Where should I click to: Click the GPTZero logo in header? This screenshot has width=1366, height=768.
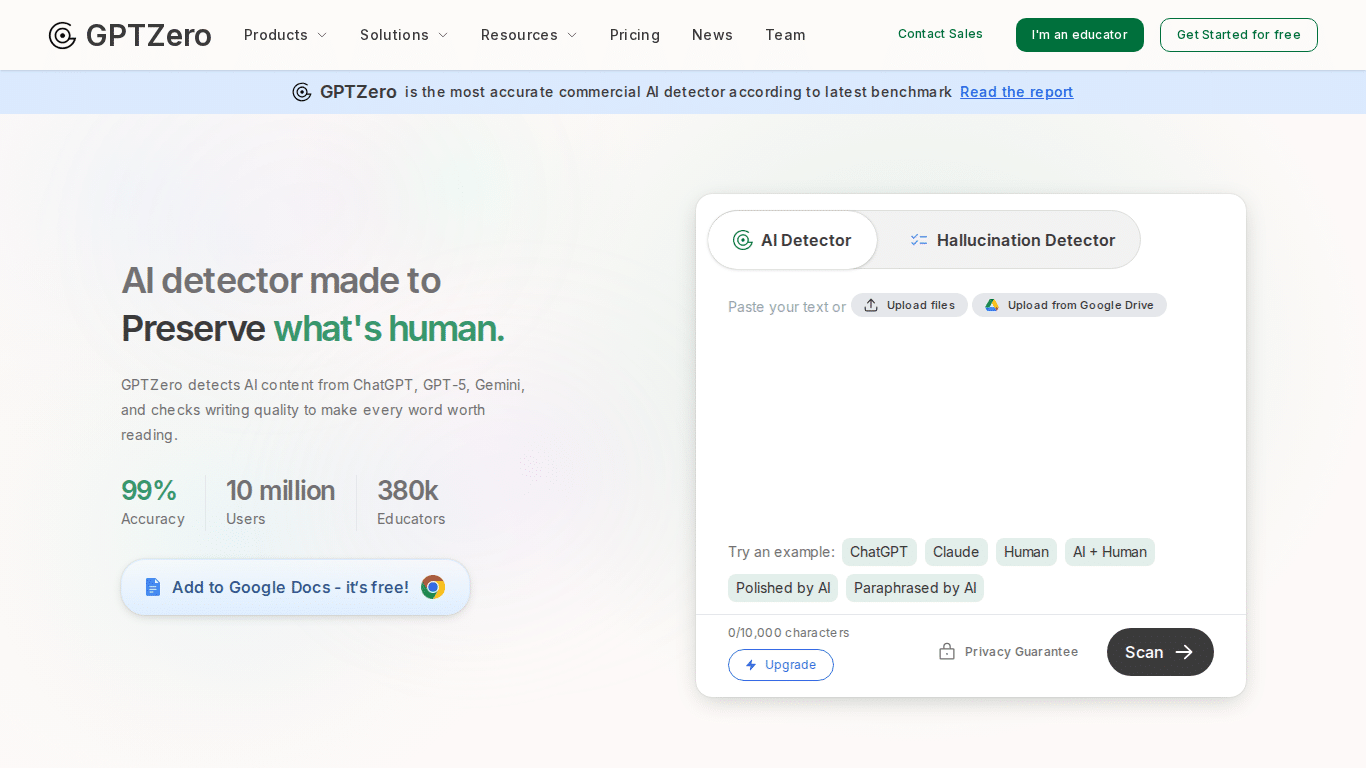click(x=130, y=35)
